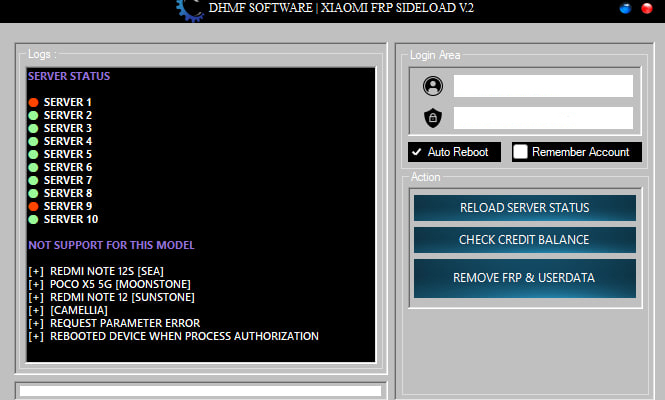Click the DHMF gear logo icon
This screenshot has width=665, height=400.
pos(191,10)
